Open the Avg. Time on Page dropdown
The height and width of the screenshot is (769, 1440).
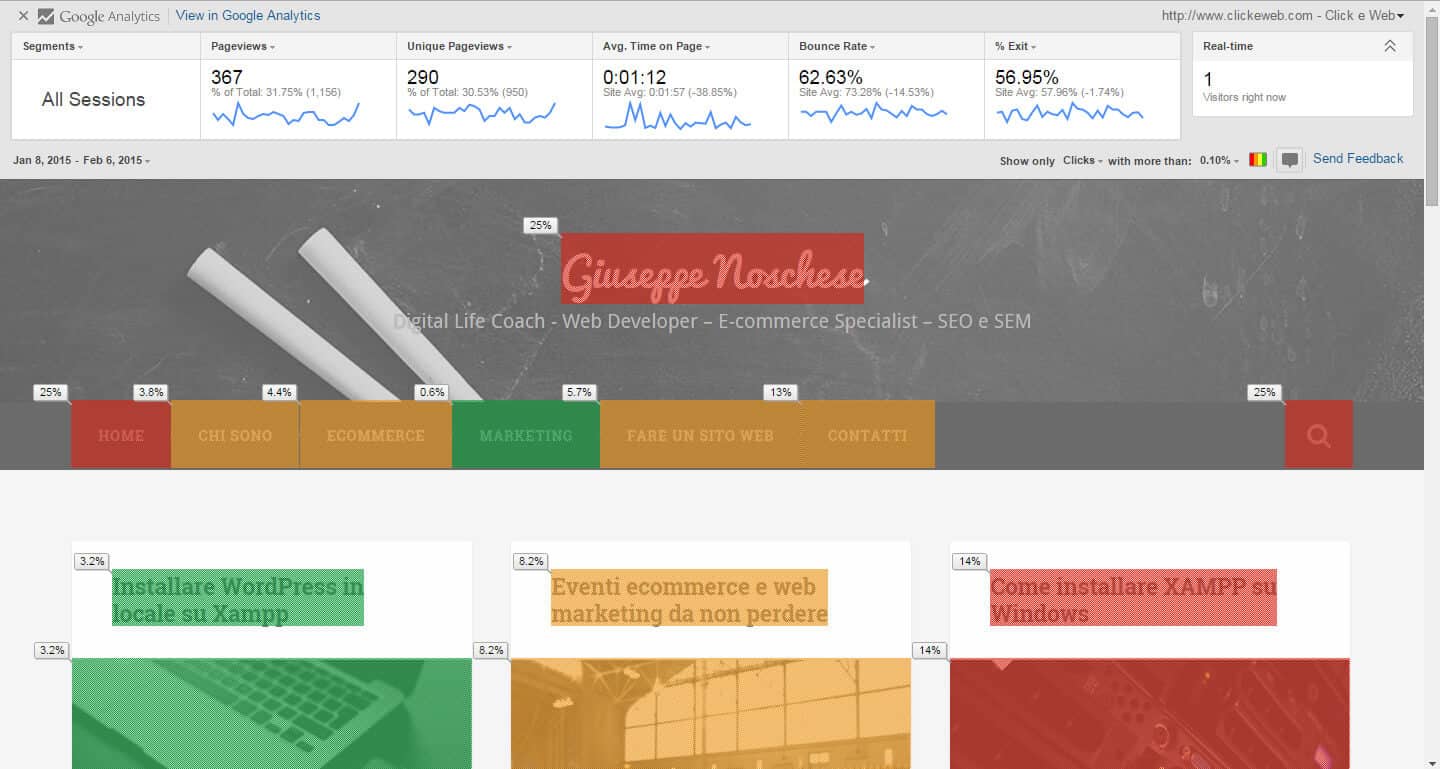pos(657,46)
